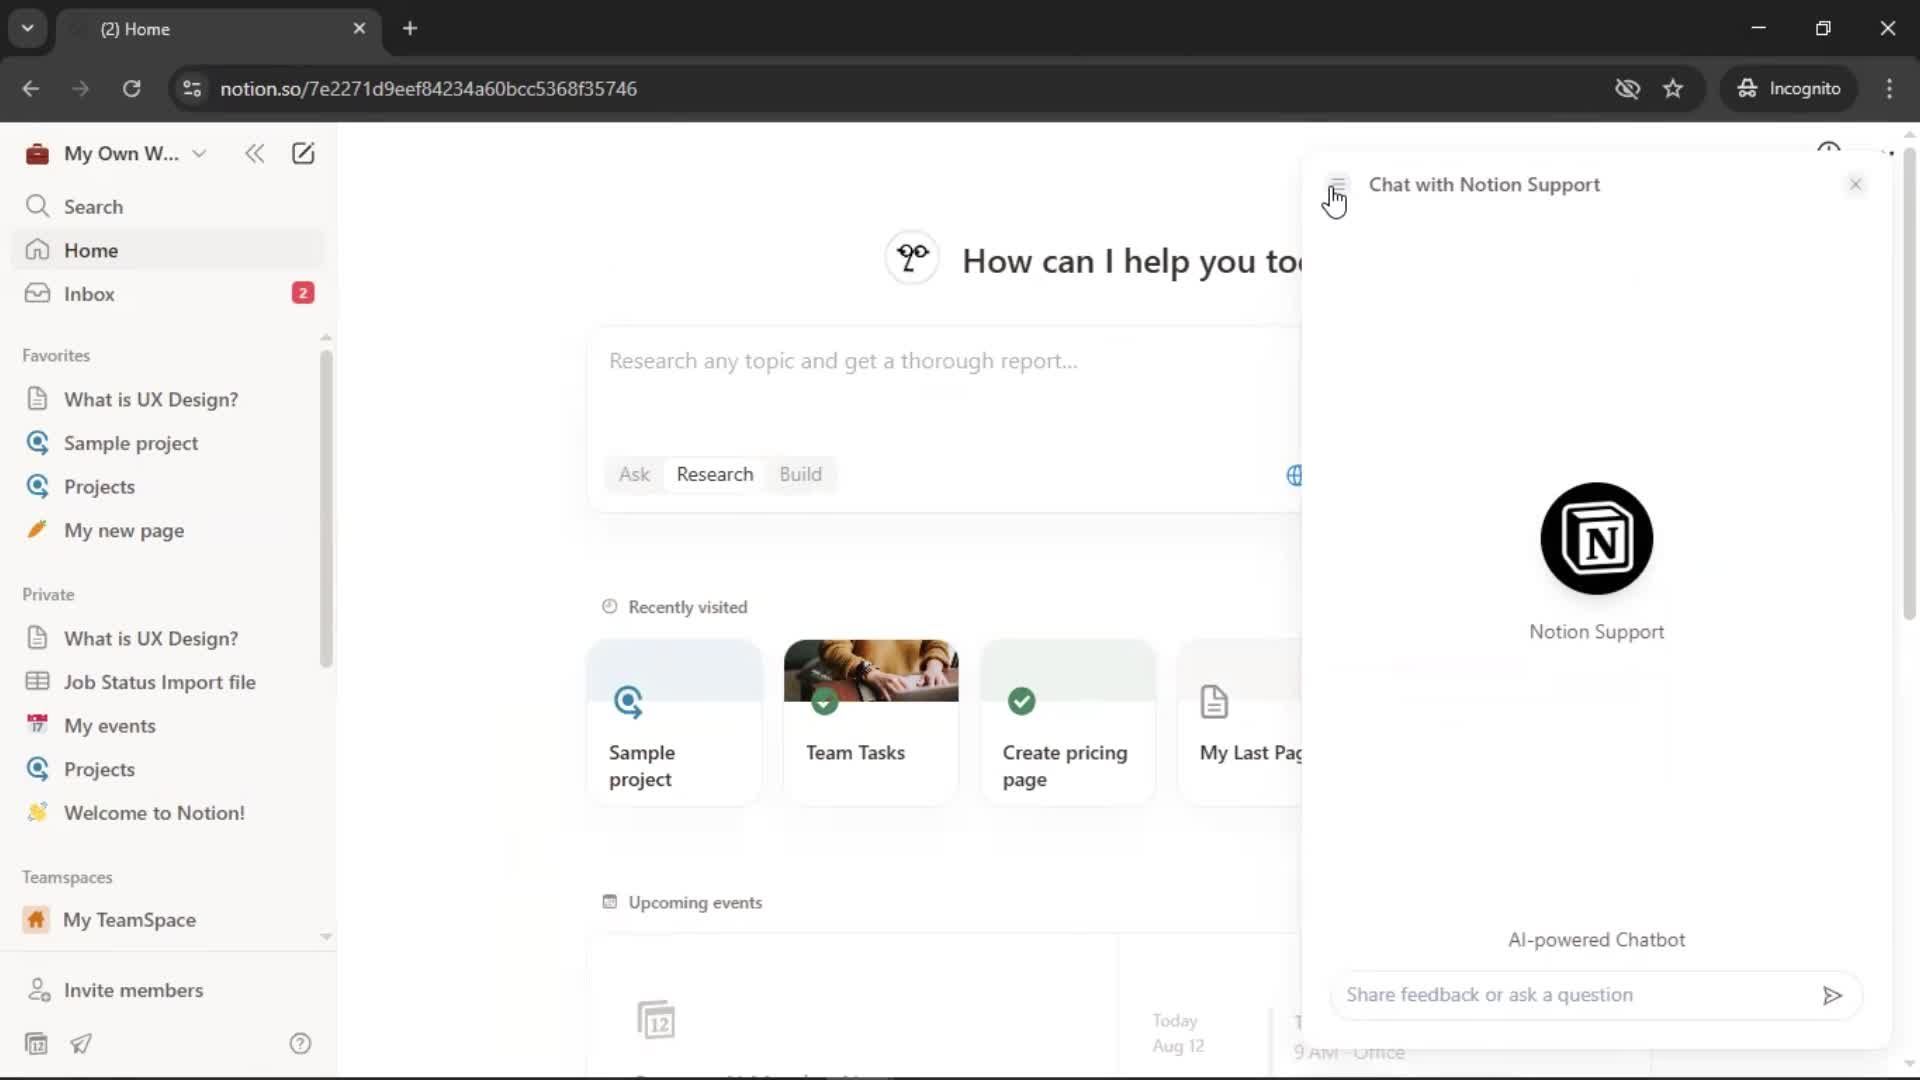Open workspace switcher My Own W... dropdown
The image size is (1920, 1080).
[x=117, y=153]
